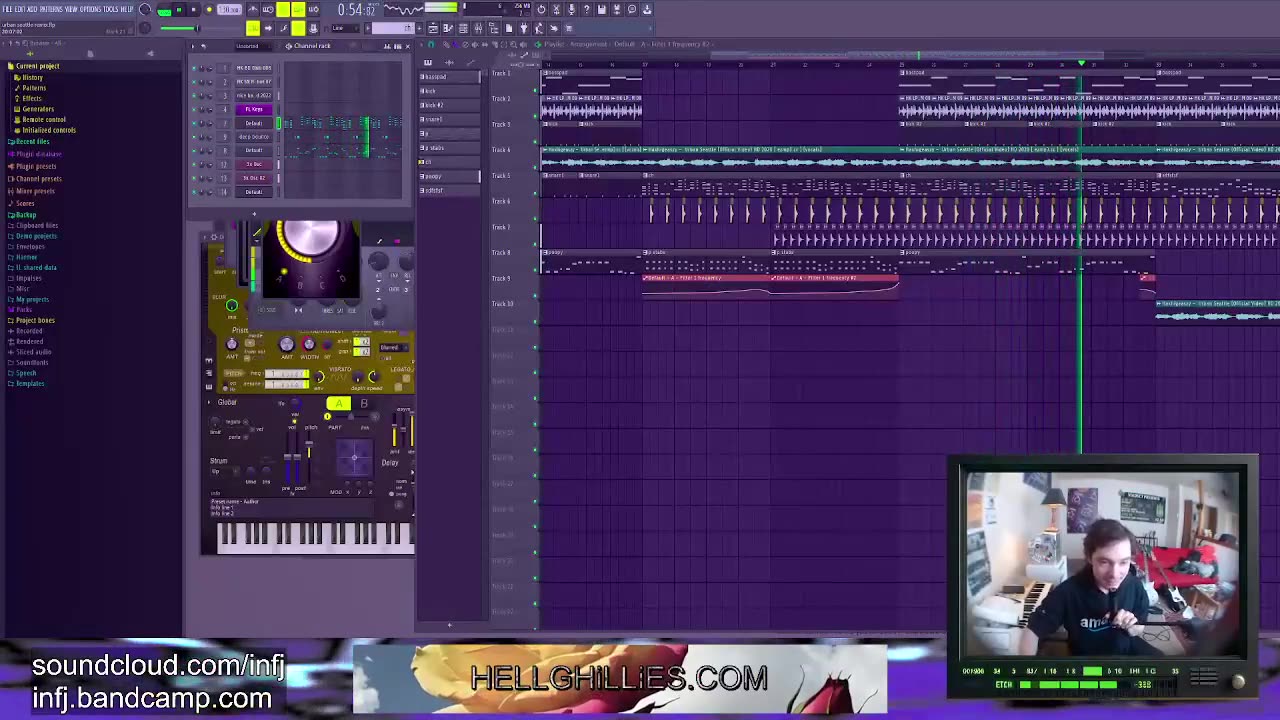
Task: Click the microphone recording icon
Action: pyautogui.click(x=572, y=10)
